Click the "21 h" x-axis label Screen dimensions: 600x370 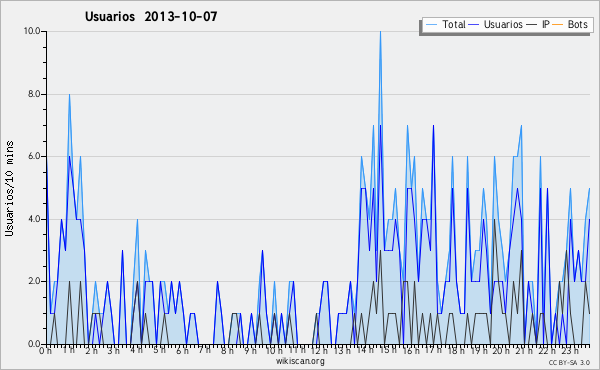pyautogui.click(x=524, y=350)
